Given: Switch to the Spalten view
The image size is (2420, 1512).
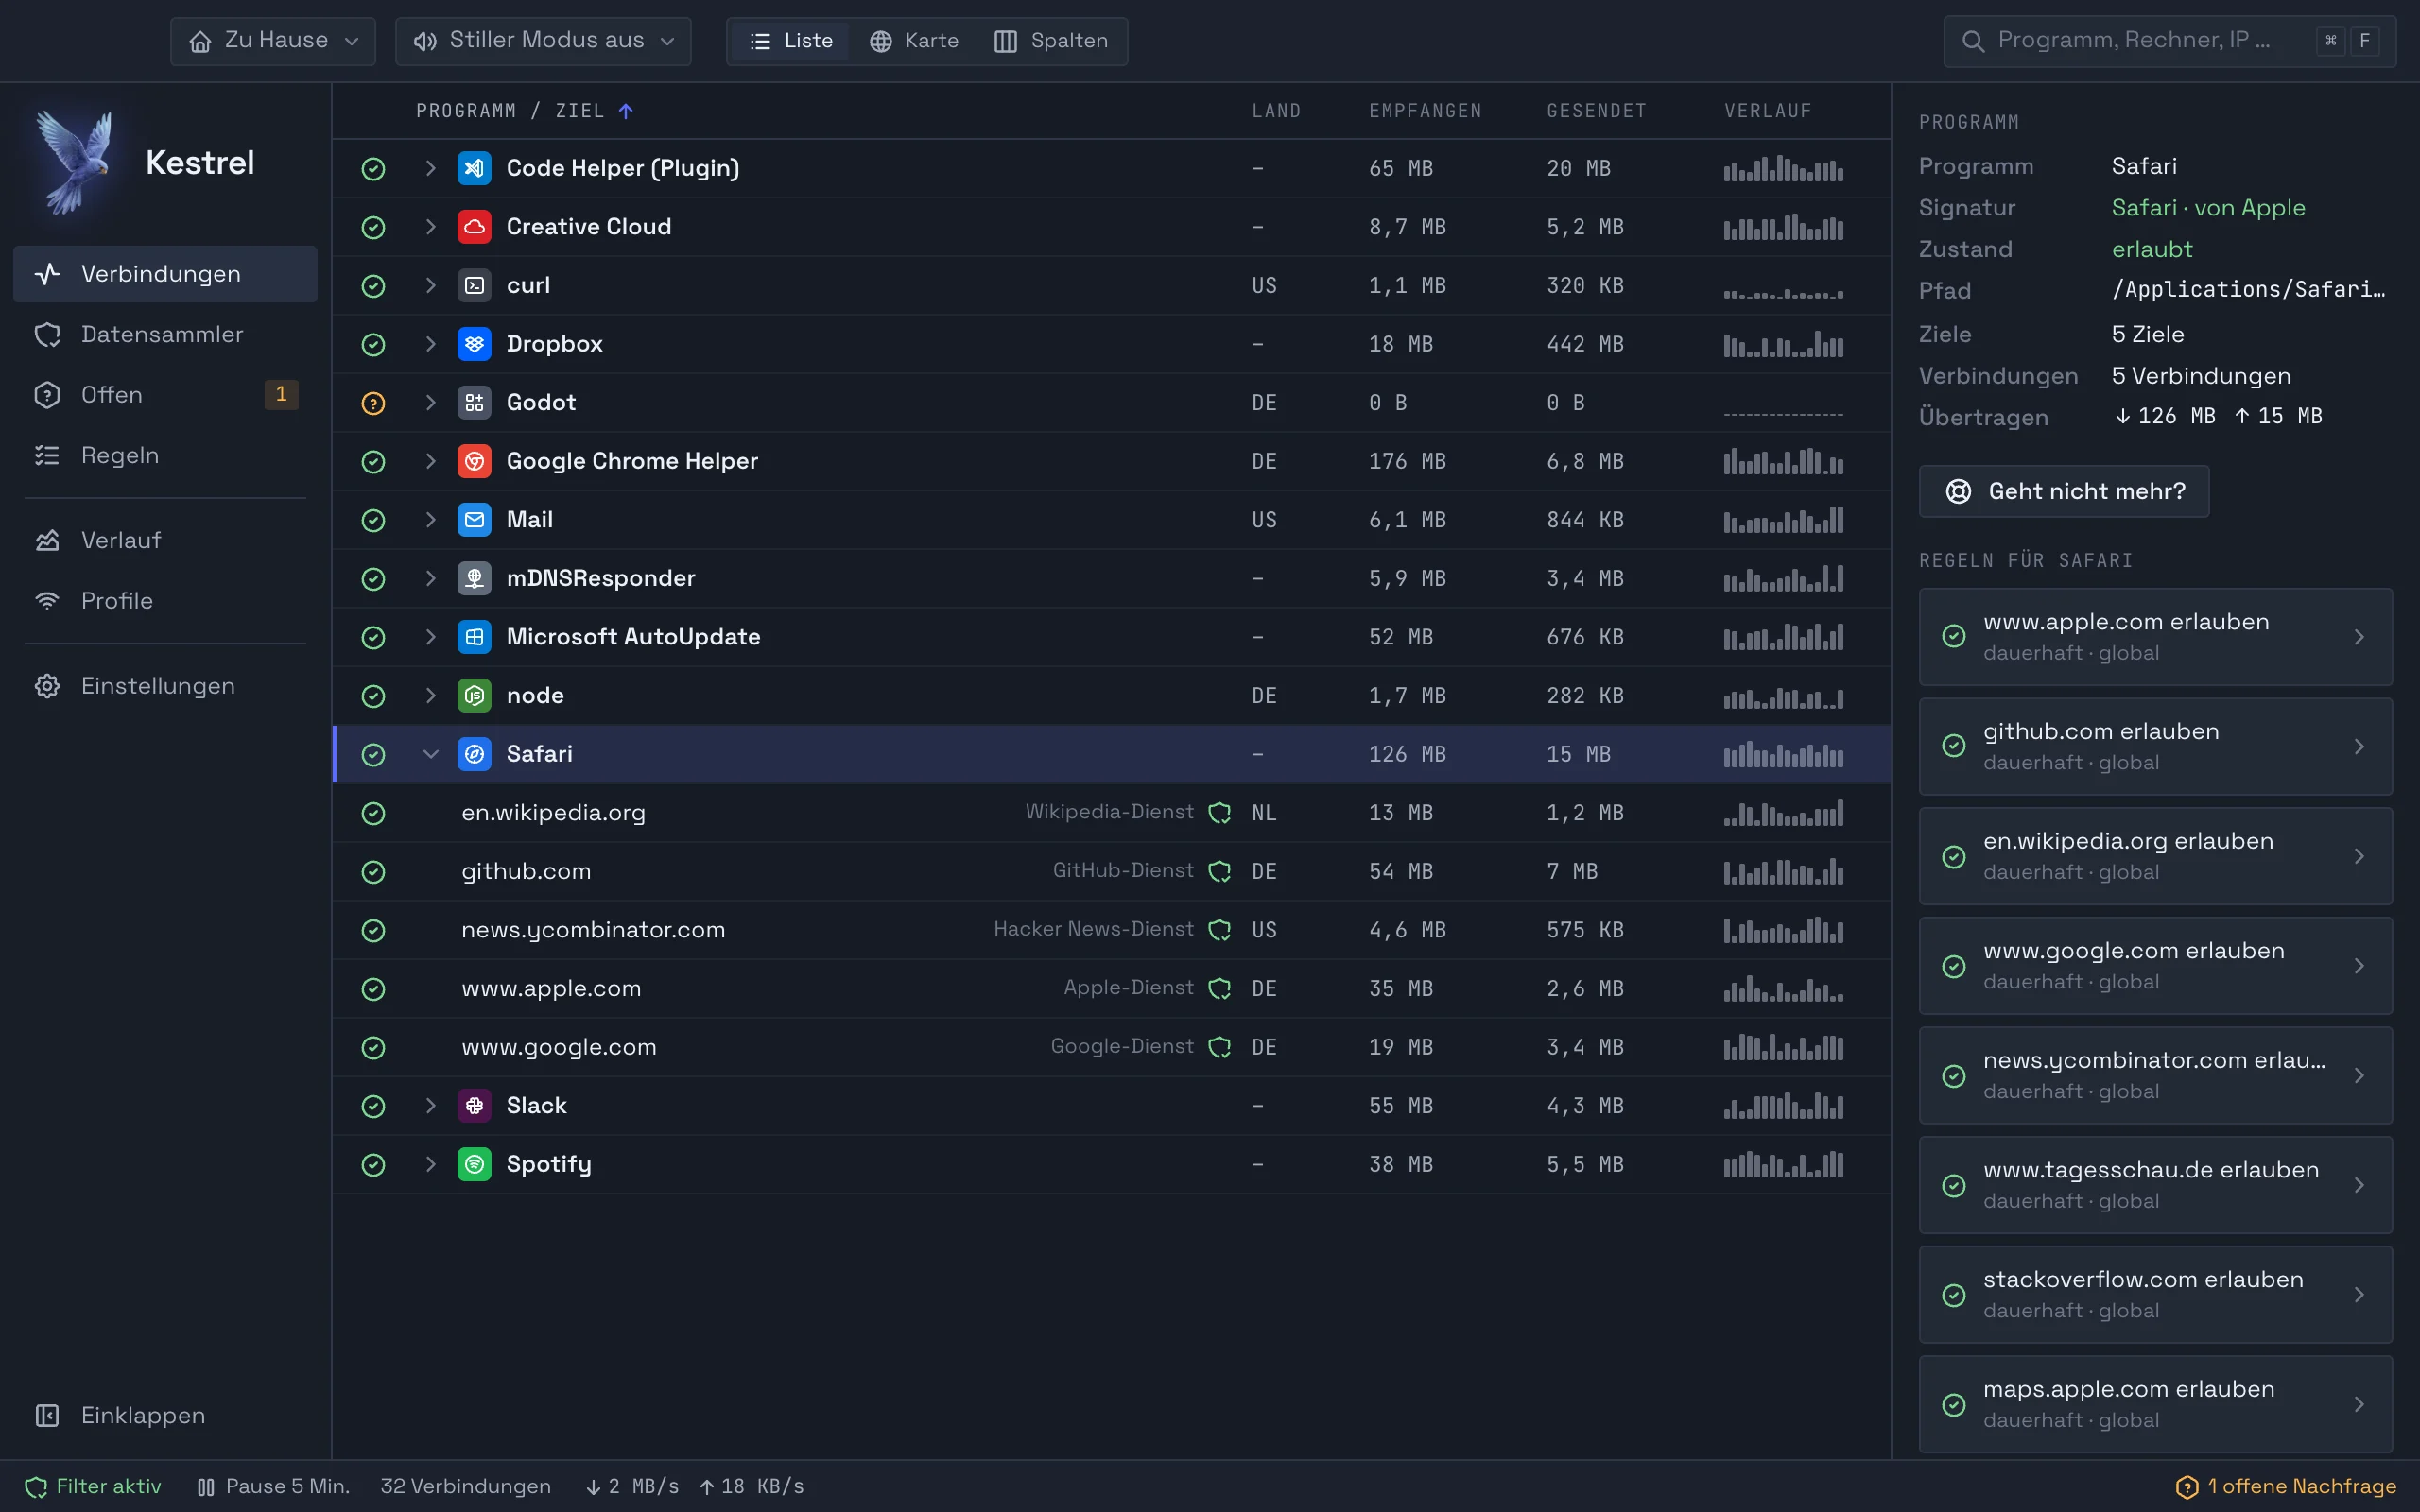Looking at the screenshot, I should click(1051, 41).
